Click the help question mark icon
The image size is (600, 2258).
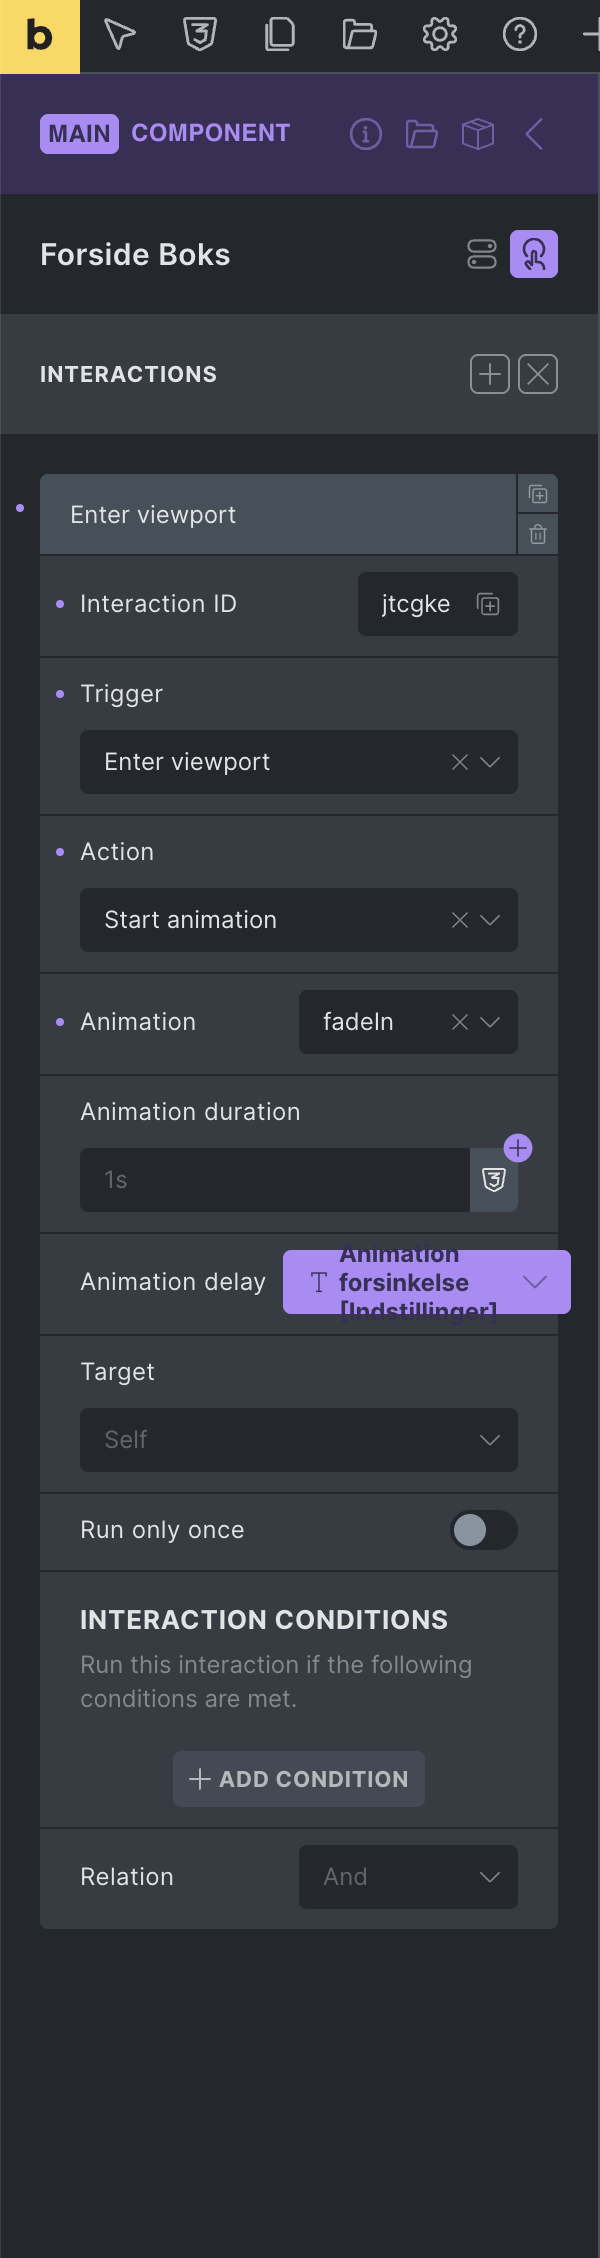(520, 35)
